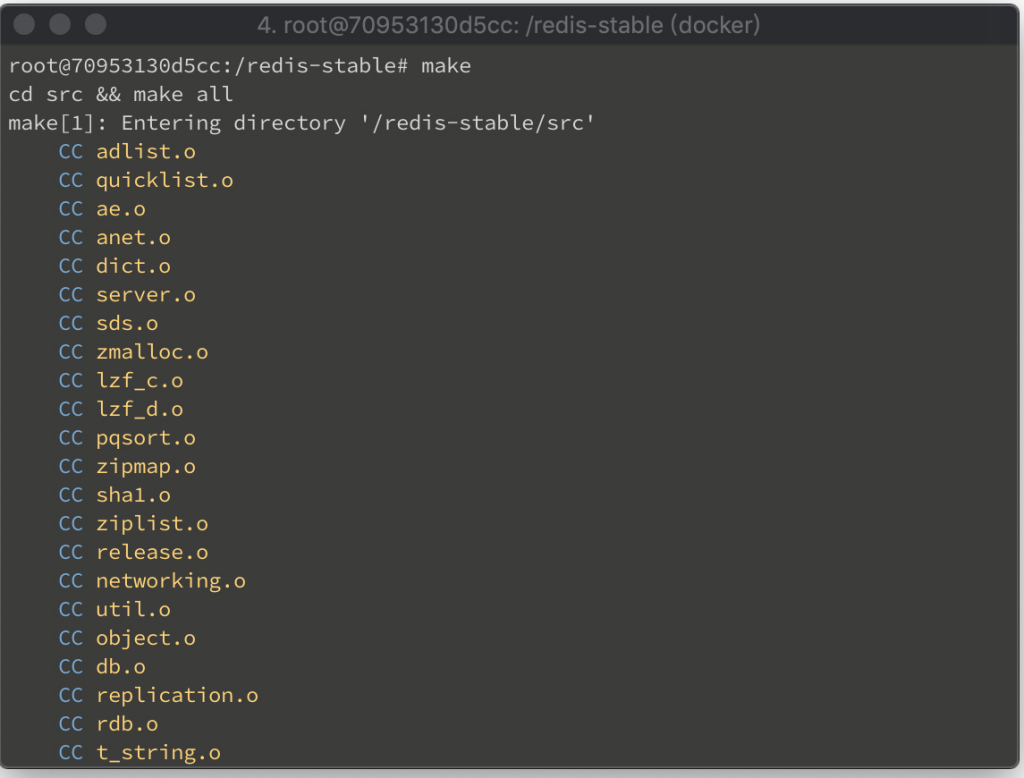This screenshot has height=778, width=1024.
Task: Click the t_string.o filename
Action: point(159,753)
